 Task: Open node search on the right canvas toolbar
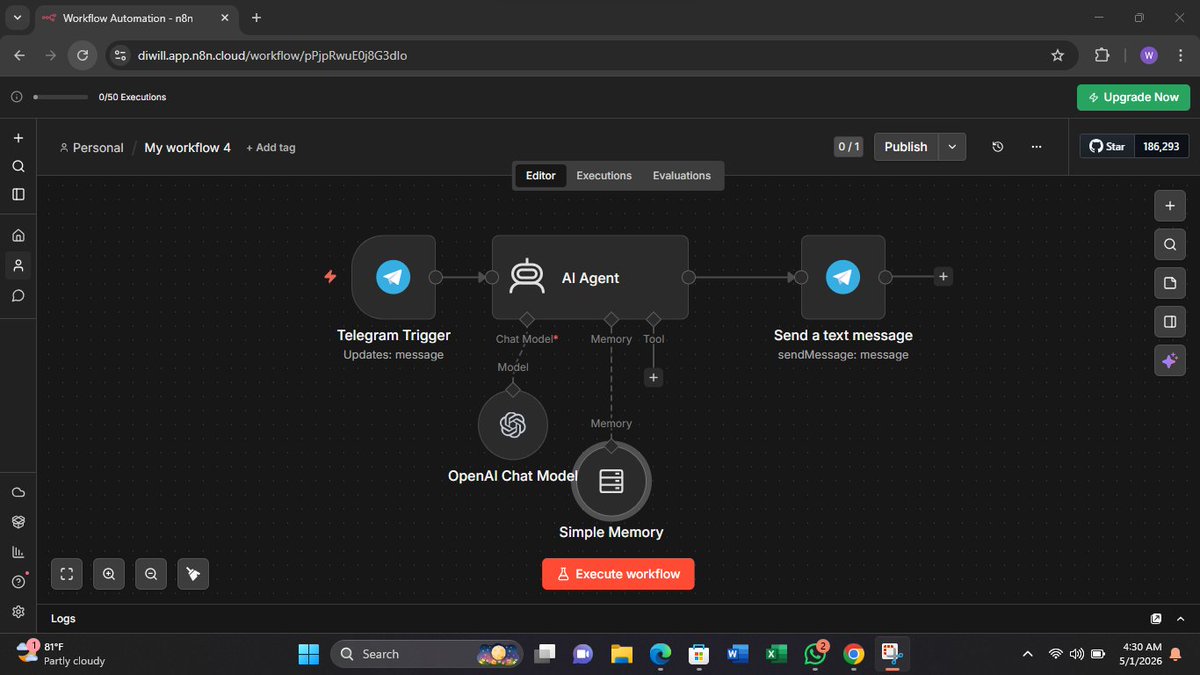(1170, 245)
